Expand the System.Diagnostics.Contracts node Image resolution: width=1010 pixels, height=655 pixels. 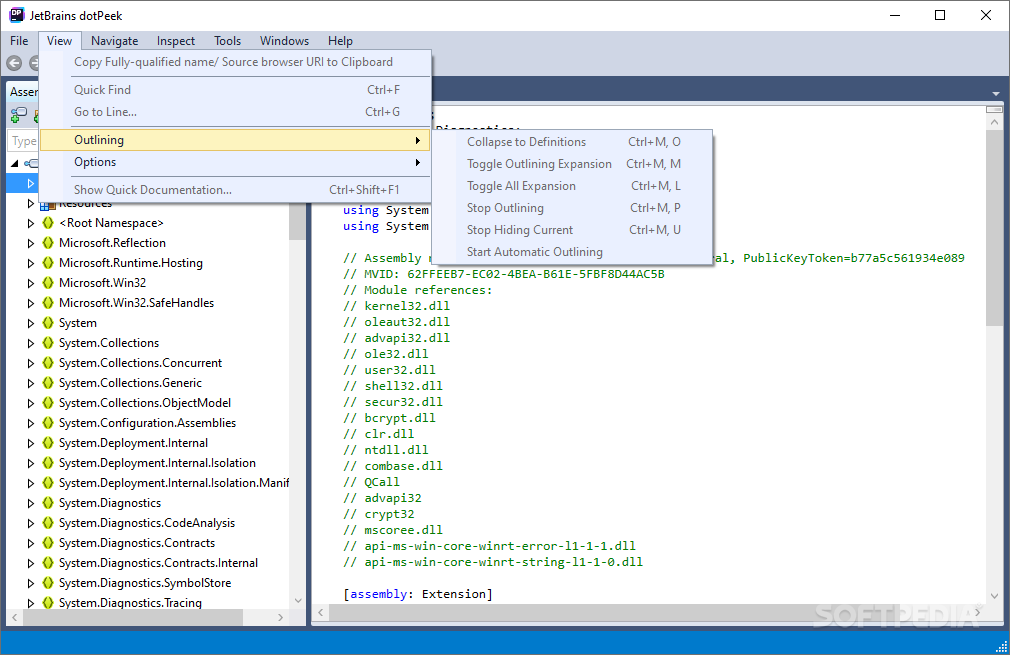pyautogui.click(x=30, y=542)
